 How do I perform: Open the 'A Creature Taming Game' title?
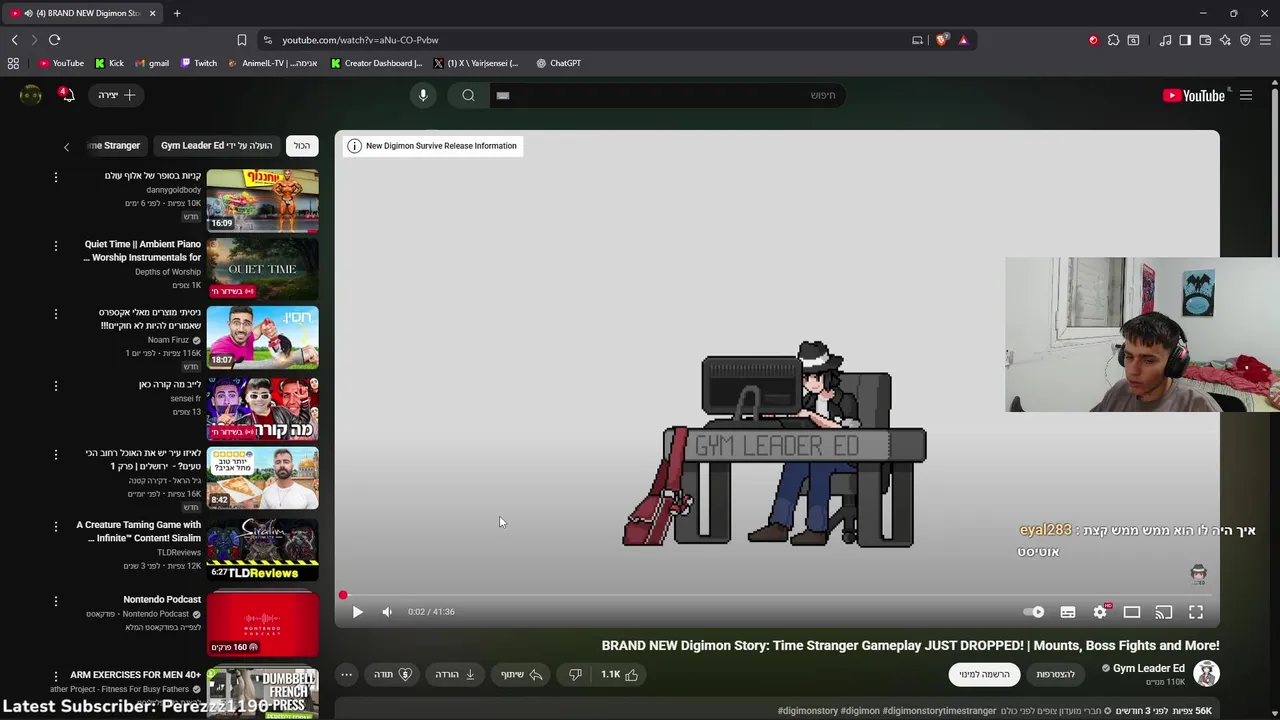[139, 531]
